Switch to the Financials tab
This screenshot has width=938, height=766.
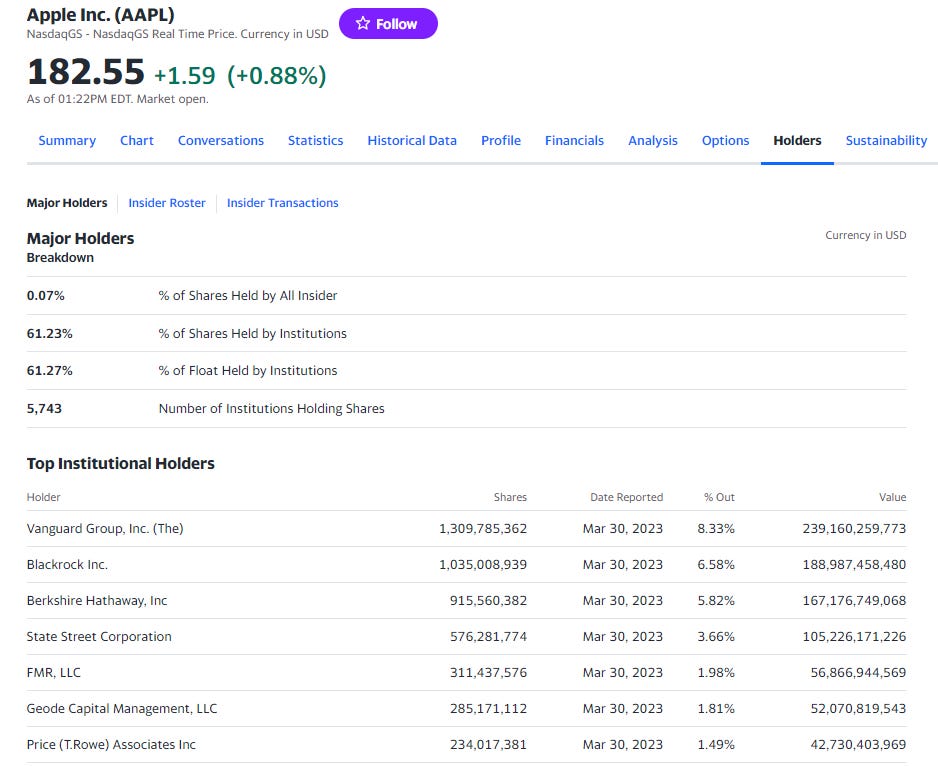[574, 140]
